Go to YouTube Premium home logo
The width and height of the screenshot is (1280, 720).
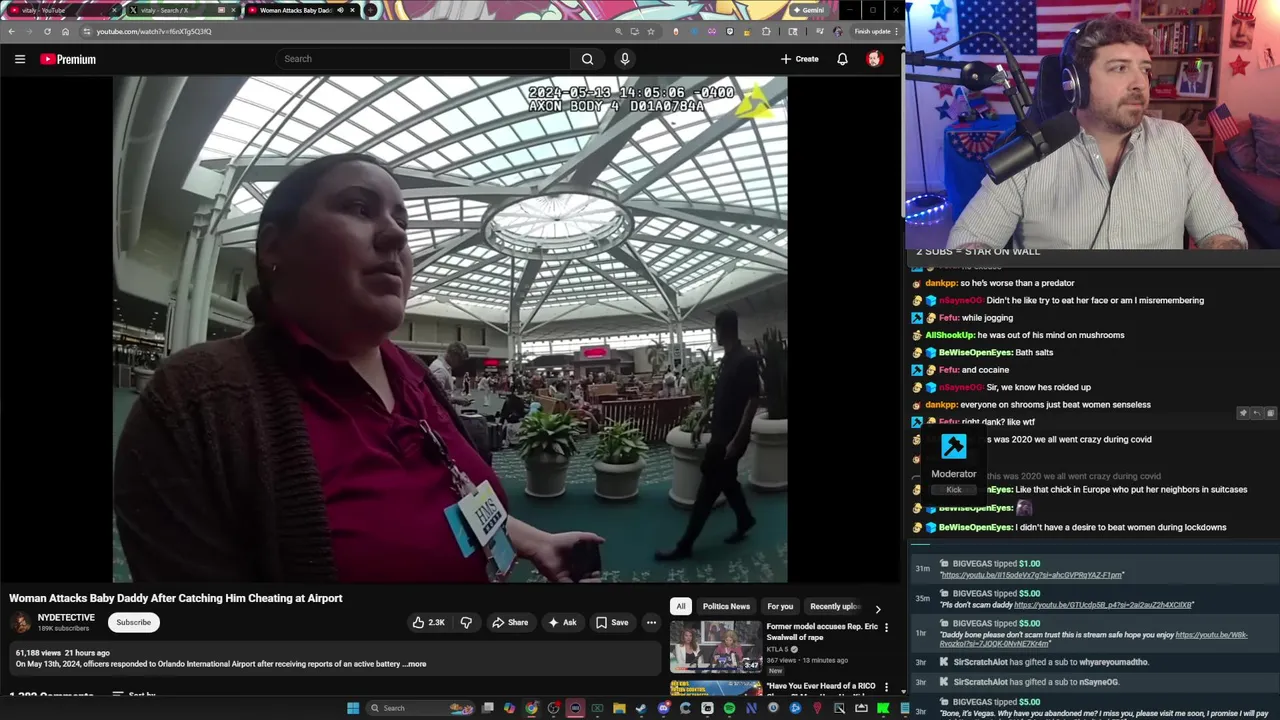(x=68, y=59)
